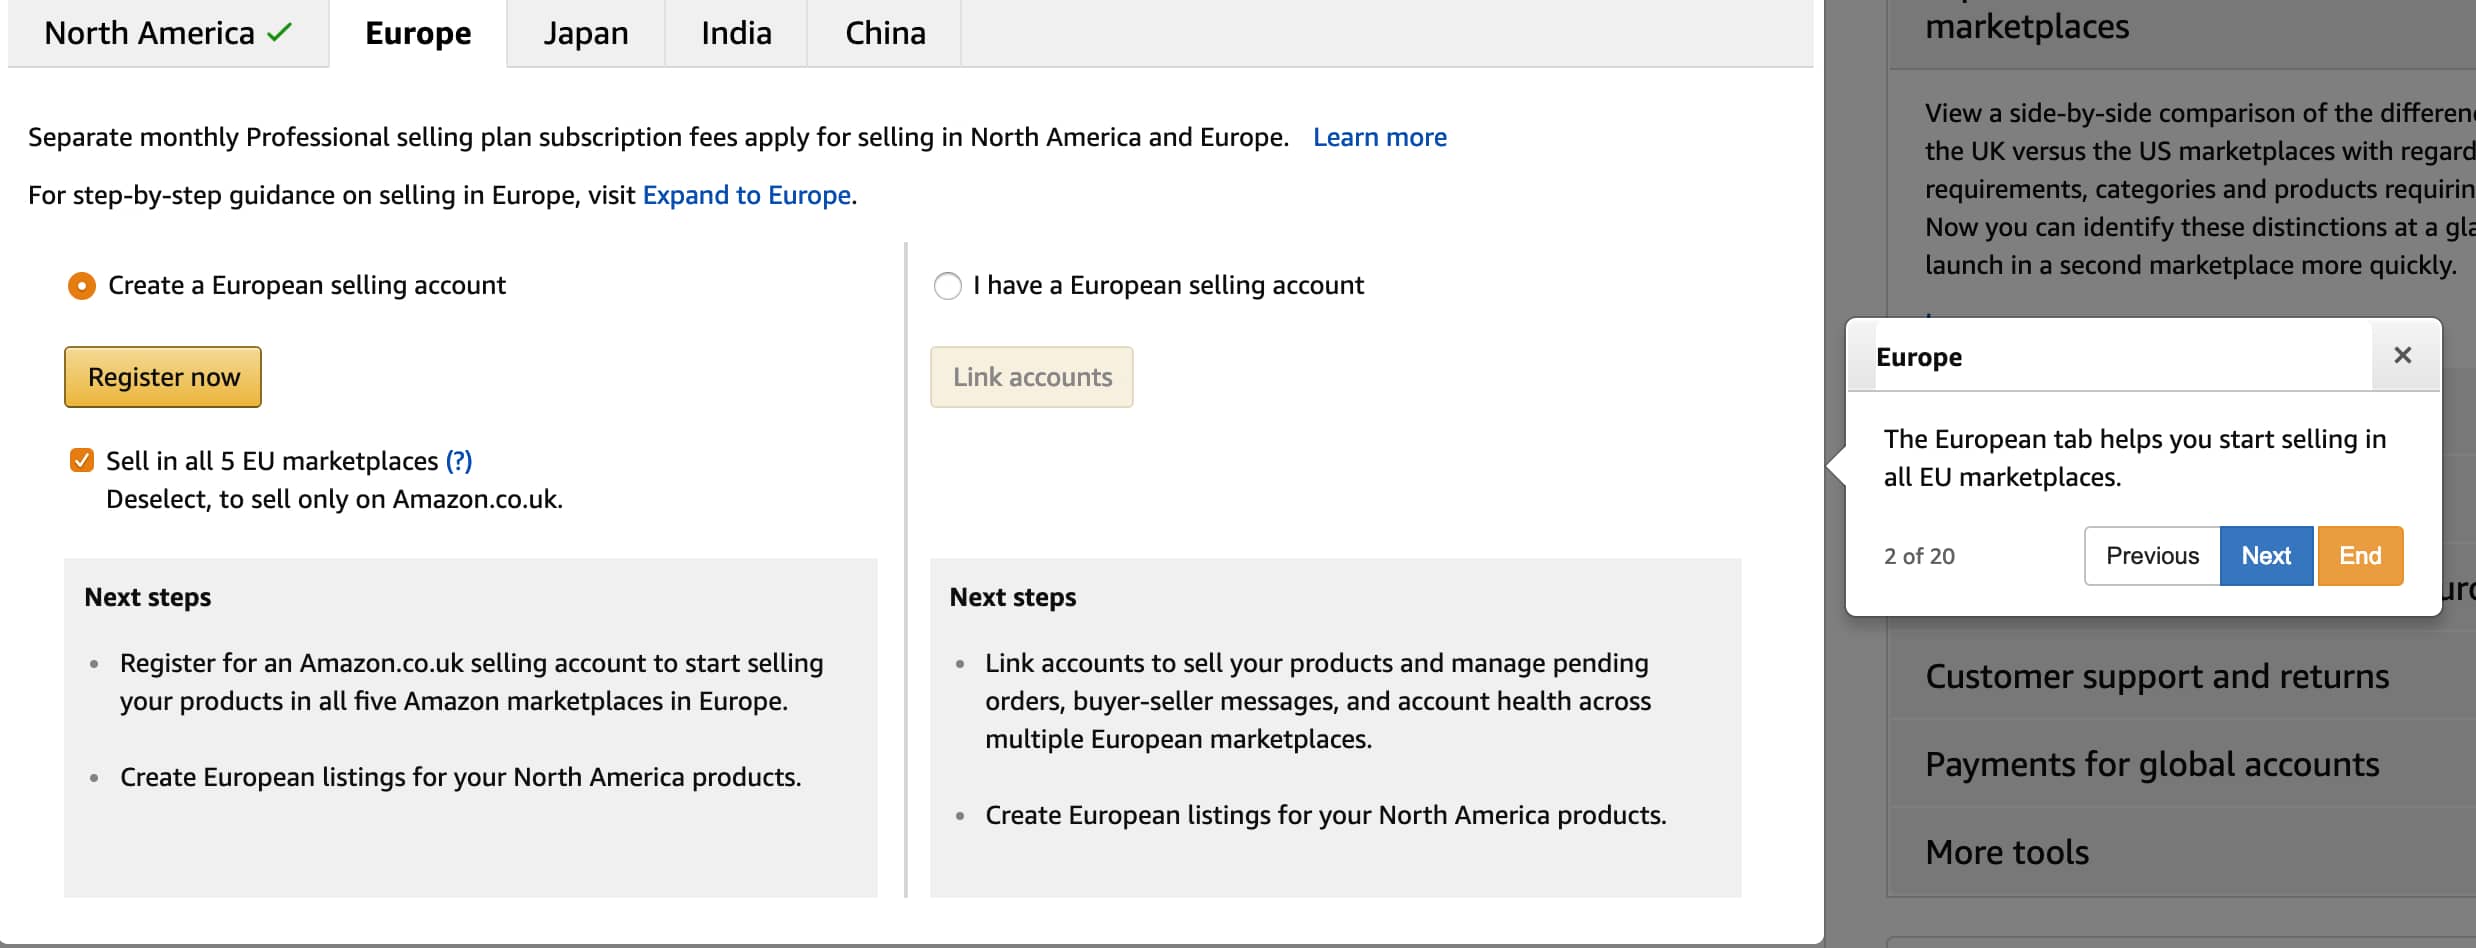The image size is (2476, 948).
Task: Click the Register now button
Action: click(x=162, y=377)
